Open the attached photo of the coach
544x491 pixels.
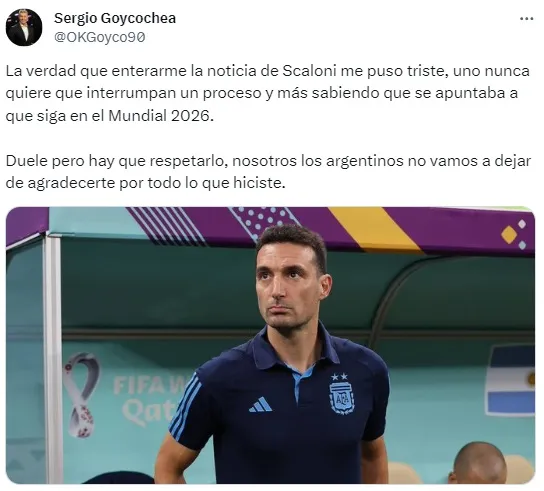[270, 345]
